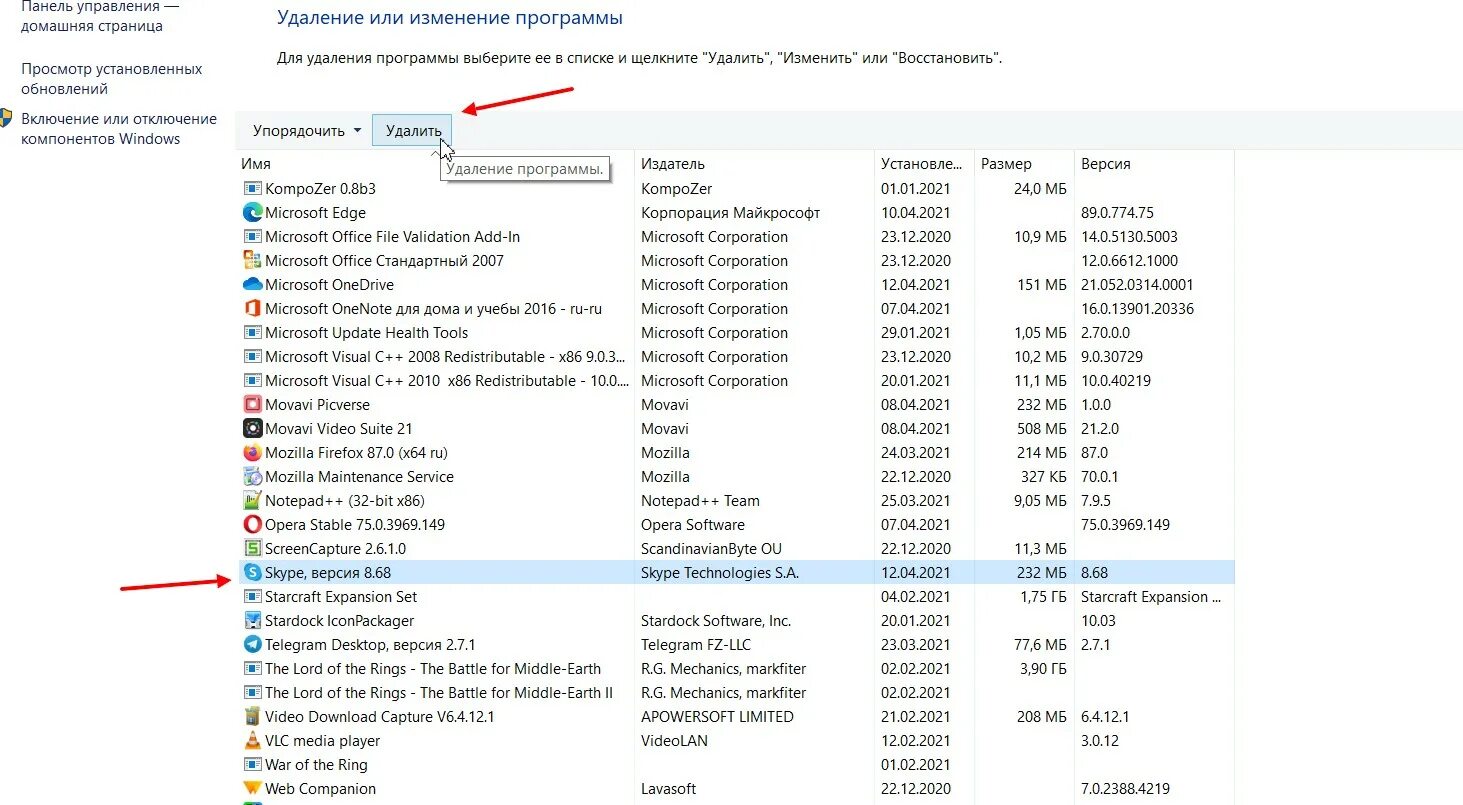Click install date 01.02.2021 of War of the Ring
Viewport: 1463px width, 805px height.
click(x=916, y=765)
